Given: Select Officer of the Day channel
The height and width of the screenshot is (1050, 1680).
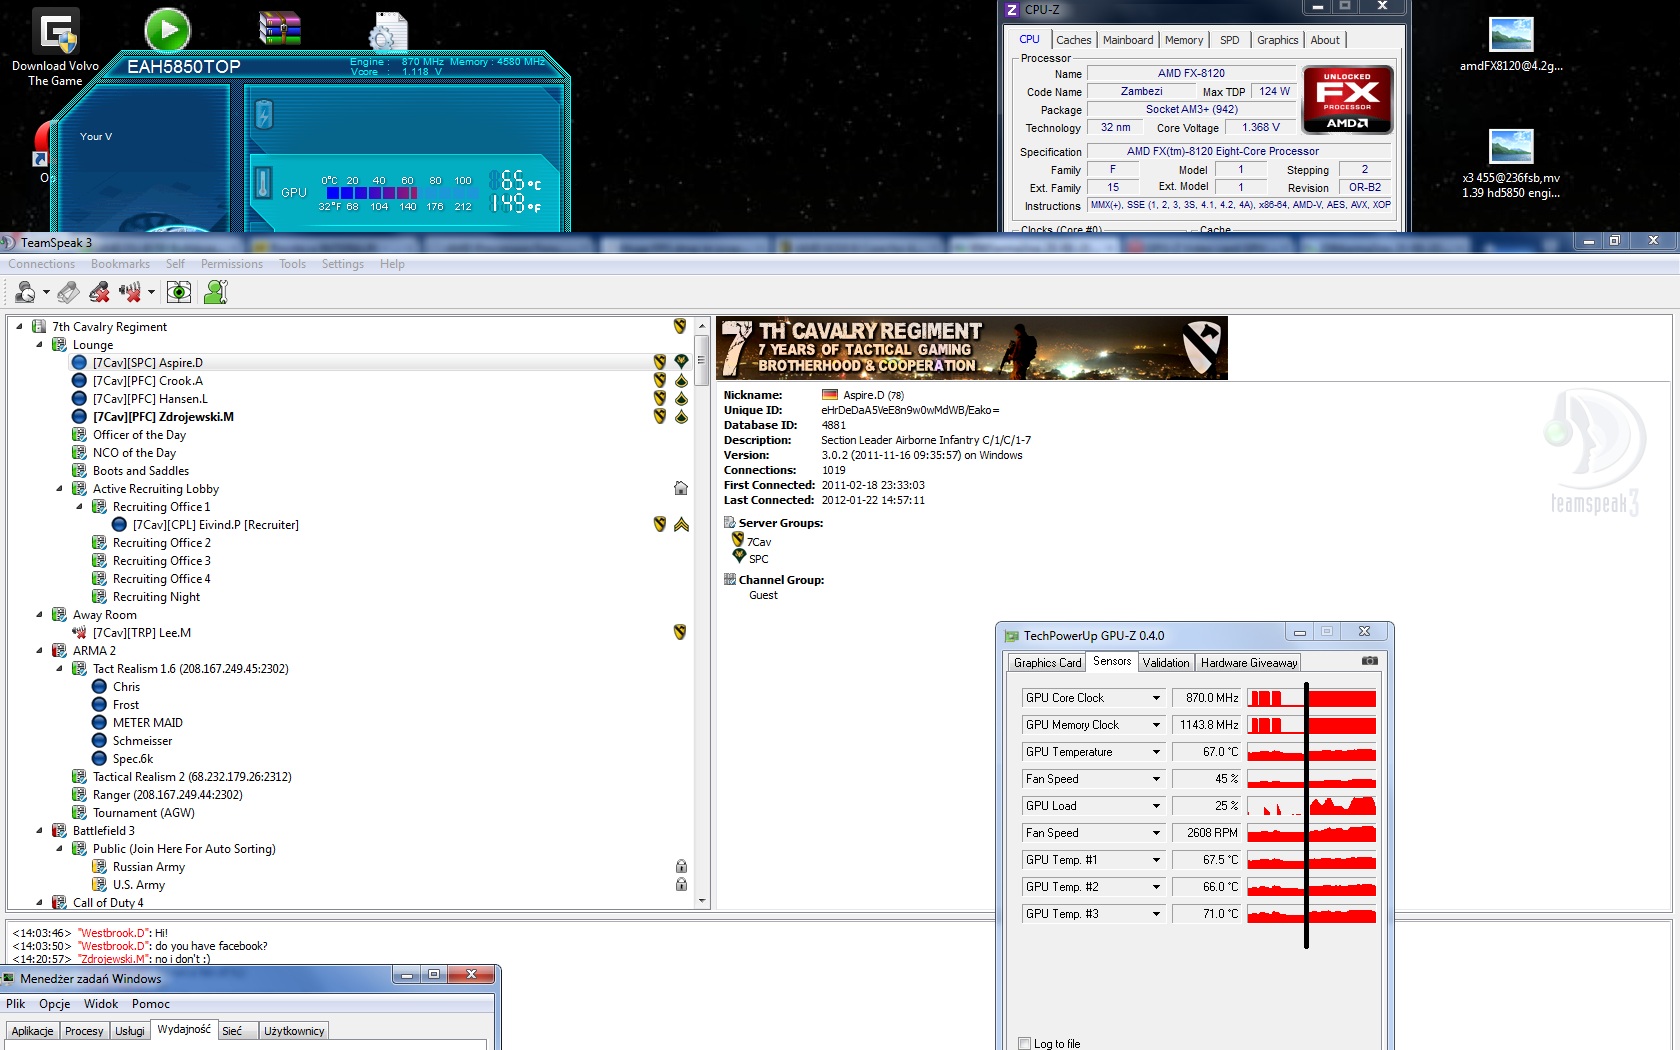Looking at the screenshot, I should (139, 435).
